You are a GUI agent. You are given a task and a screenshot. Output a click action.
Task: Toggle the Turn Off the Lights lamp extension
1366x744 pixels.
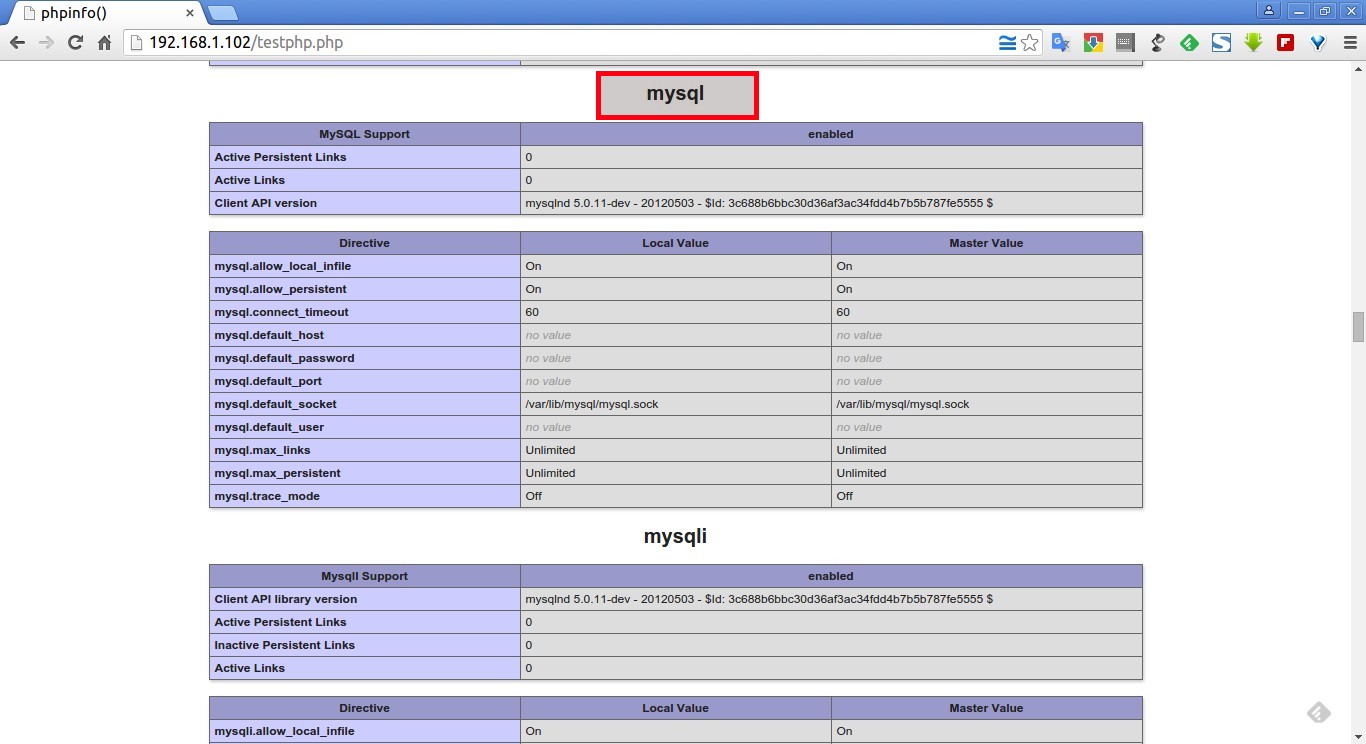pyautogui.click(x=1157, y=42)
